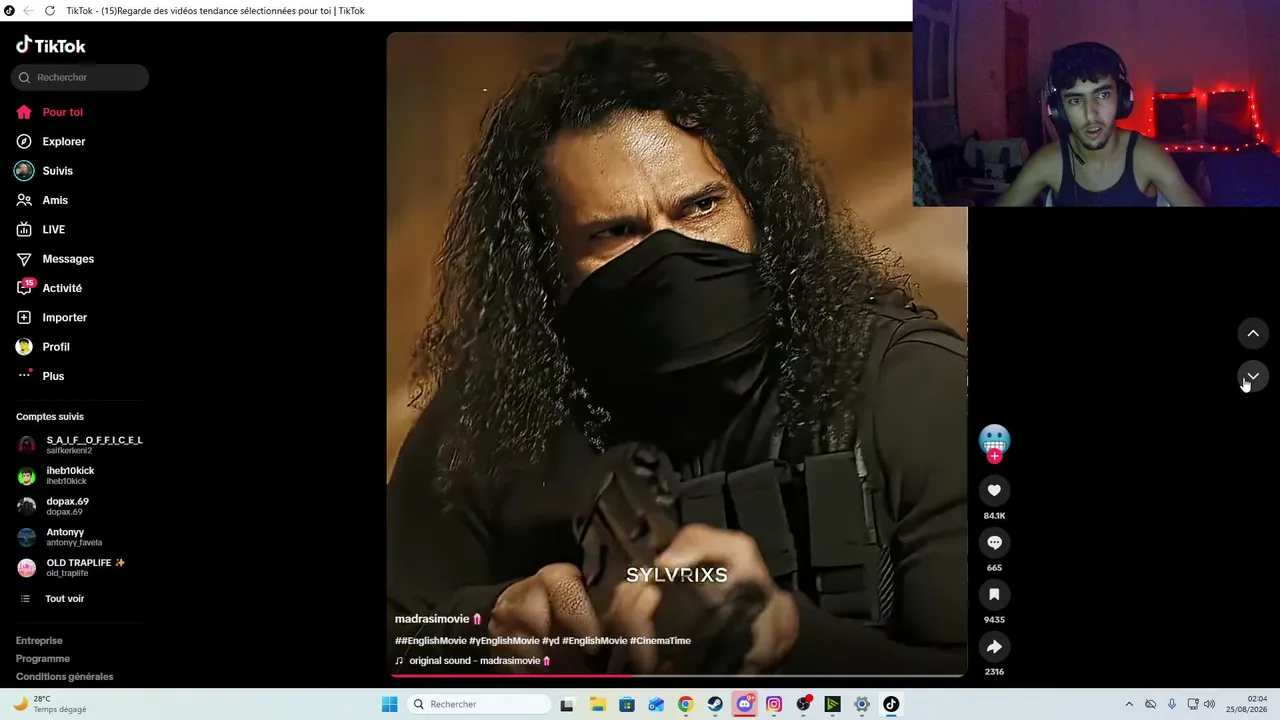Image resolution: width=1280 pixels, height=720 pixels.
Task: Open the #yEnglishMovie hashtag
Action: point(504,640)
